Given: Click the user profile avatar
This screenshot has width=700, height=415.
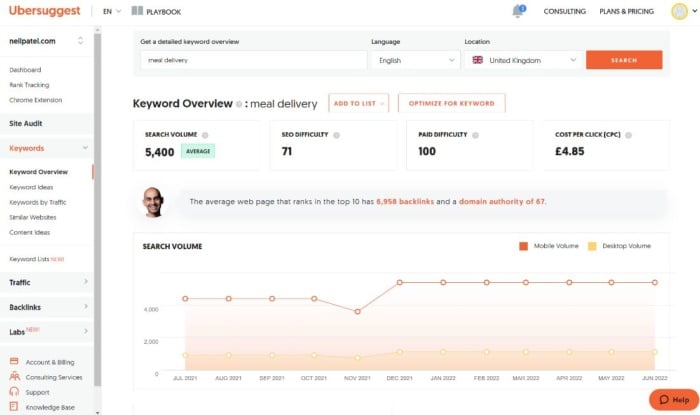Looking at the screenshot, I should (679, 11).
